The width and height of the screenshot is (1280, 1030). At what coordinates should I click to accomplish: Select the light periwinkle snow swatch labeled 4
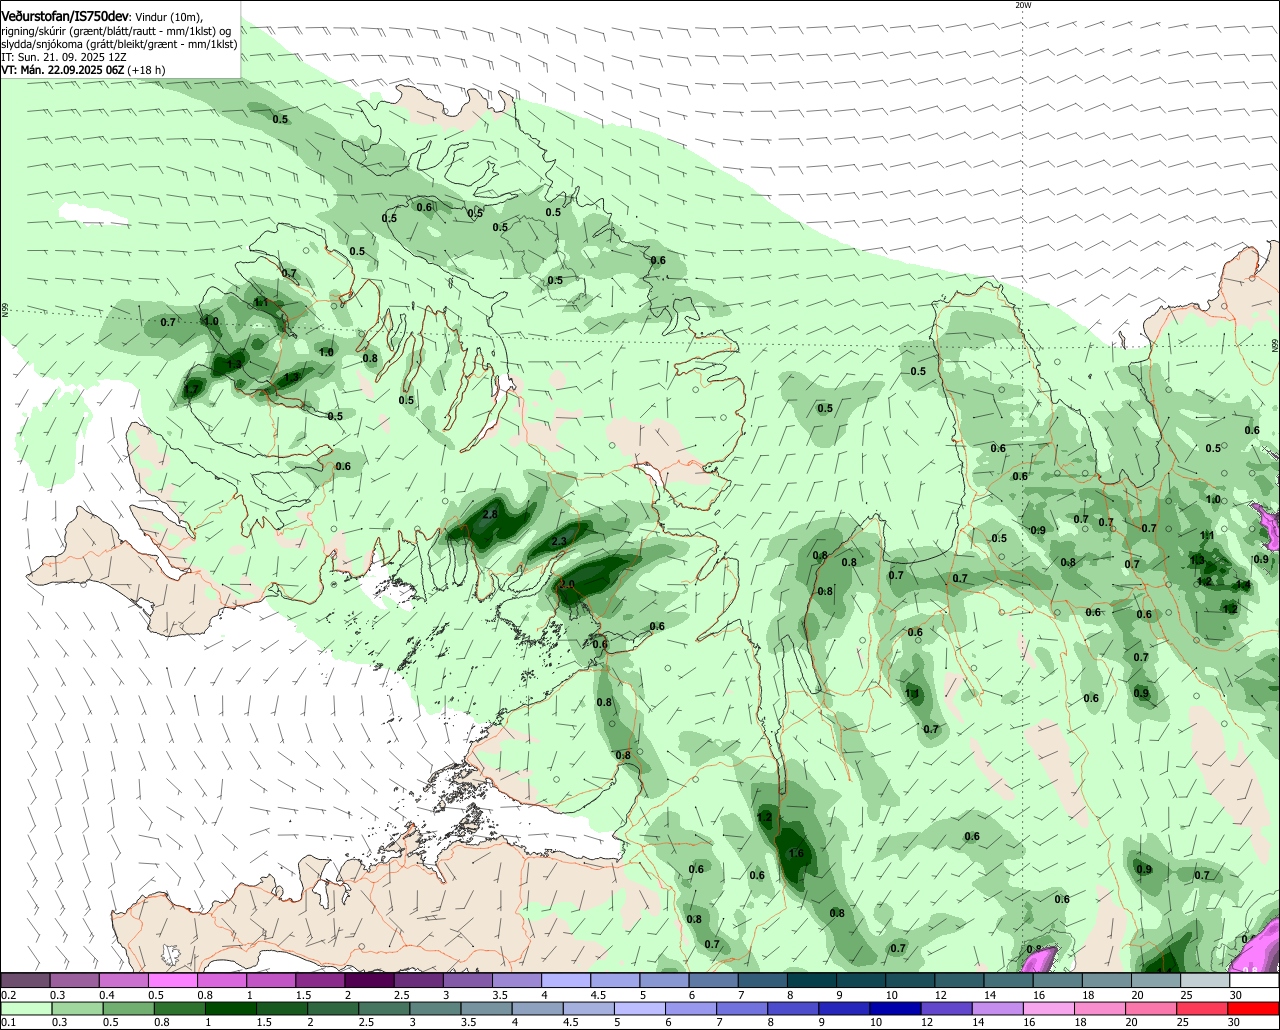566,980
